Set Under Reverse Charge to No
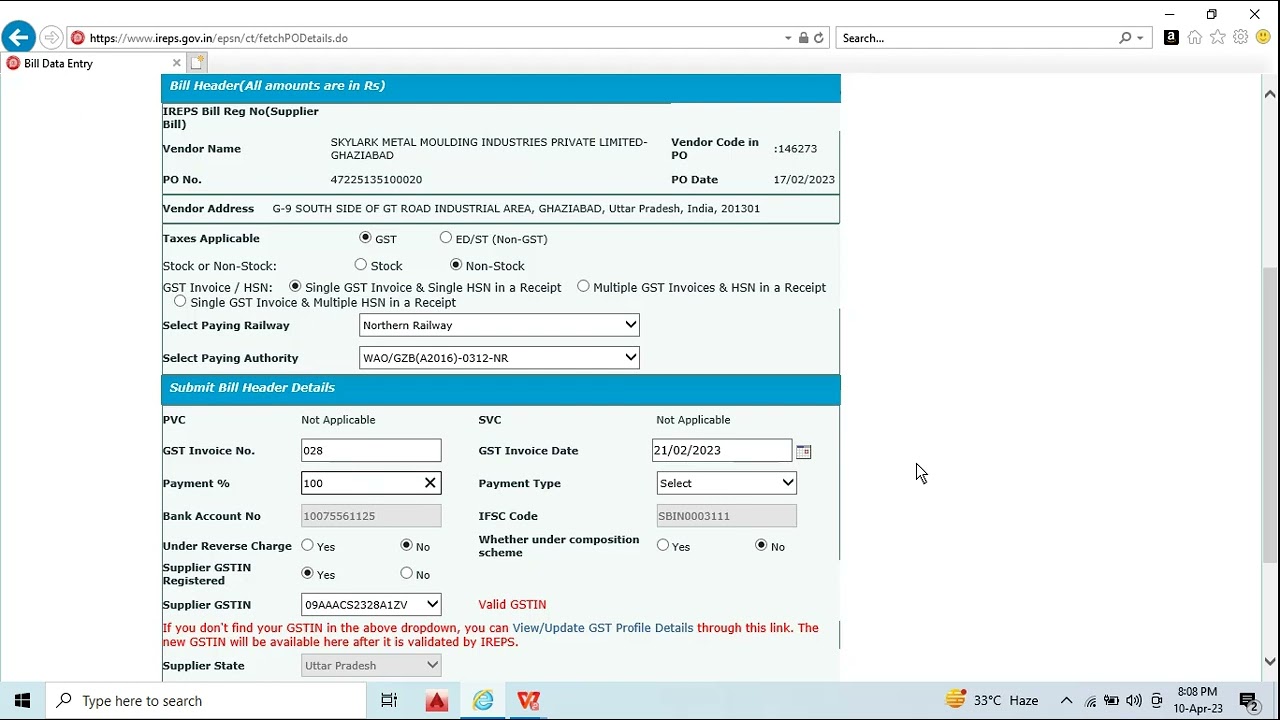This screenshot has width=1280, height=720. point(406,545)
